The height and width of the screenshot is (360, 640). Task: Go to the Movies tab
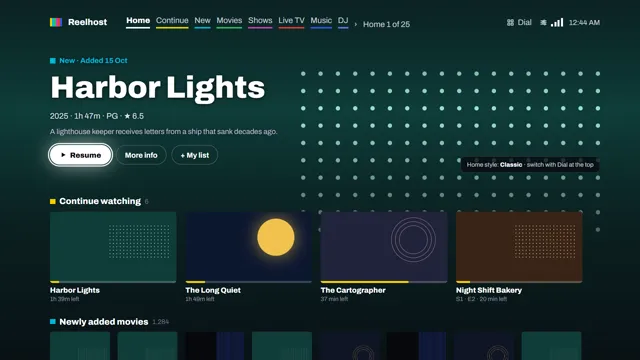(229, 21)
